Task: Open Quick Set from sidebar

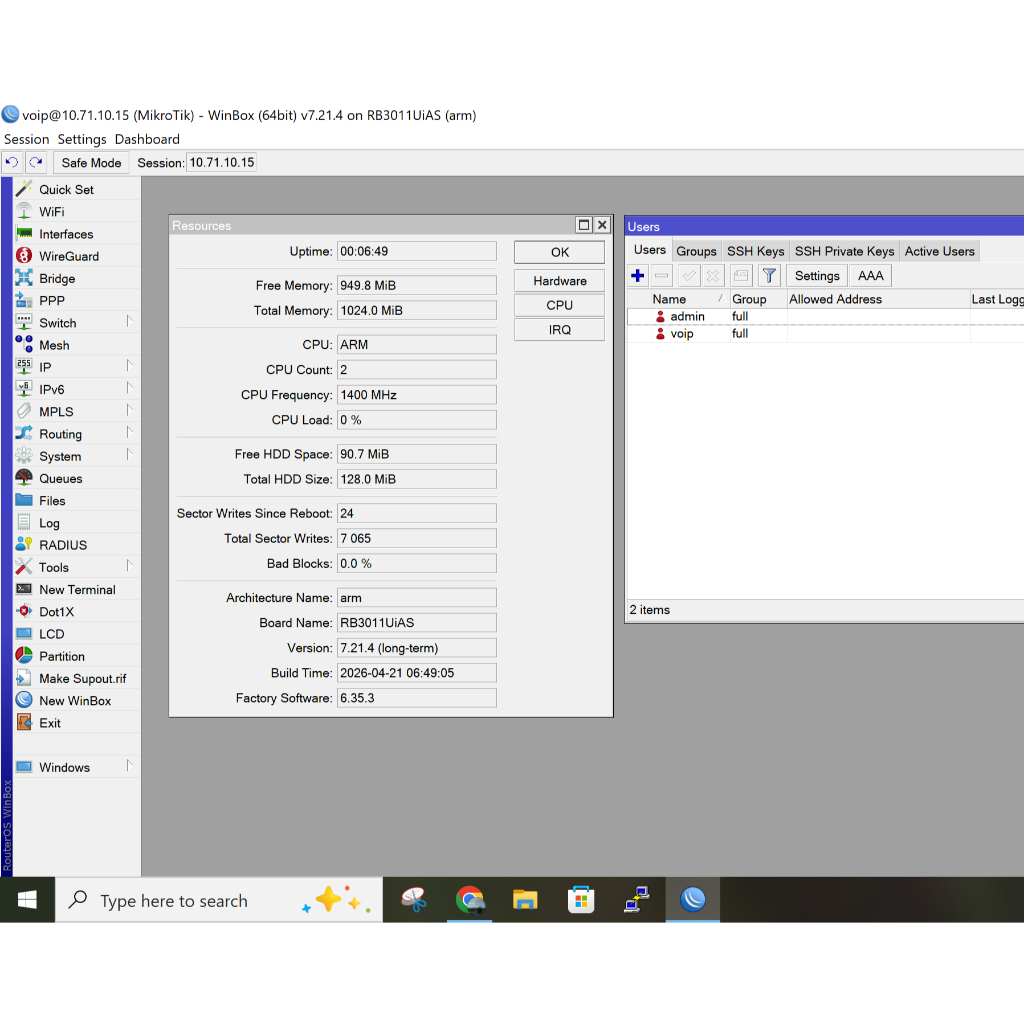Action: pyautogui.click(x=76, y=189)
